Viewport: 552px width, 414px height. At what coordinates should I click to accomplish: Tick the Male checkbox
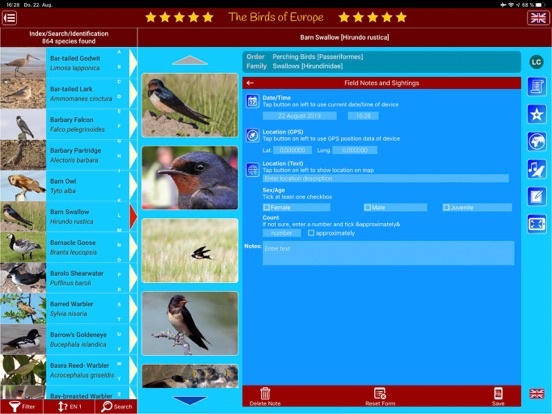[x=368, y=207]
